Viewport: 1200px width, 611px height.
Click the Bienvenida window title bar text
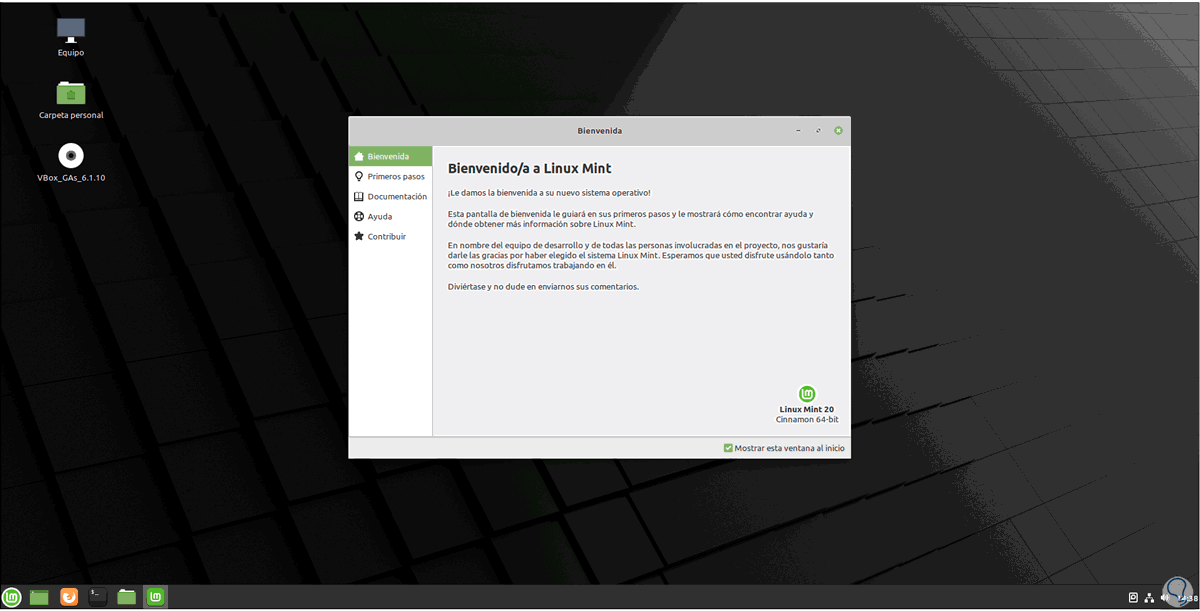[600, 130]
